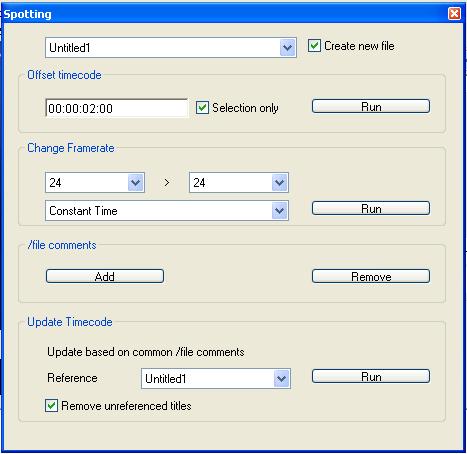Add /file comments

(x=105, y=276)
